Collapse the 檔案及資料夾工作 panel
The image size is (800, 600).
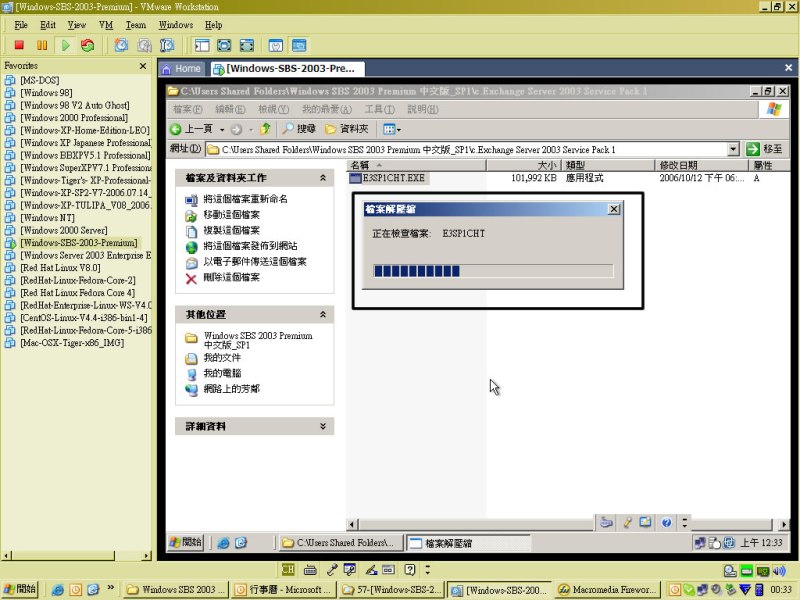pyautogui.click(x=322, y=178)
